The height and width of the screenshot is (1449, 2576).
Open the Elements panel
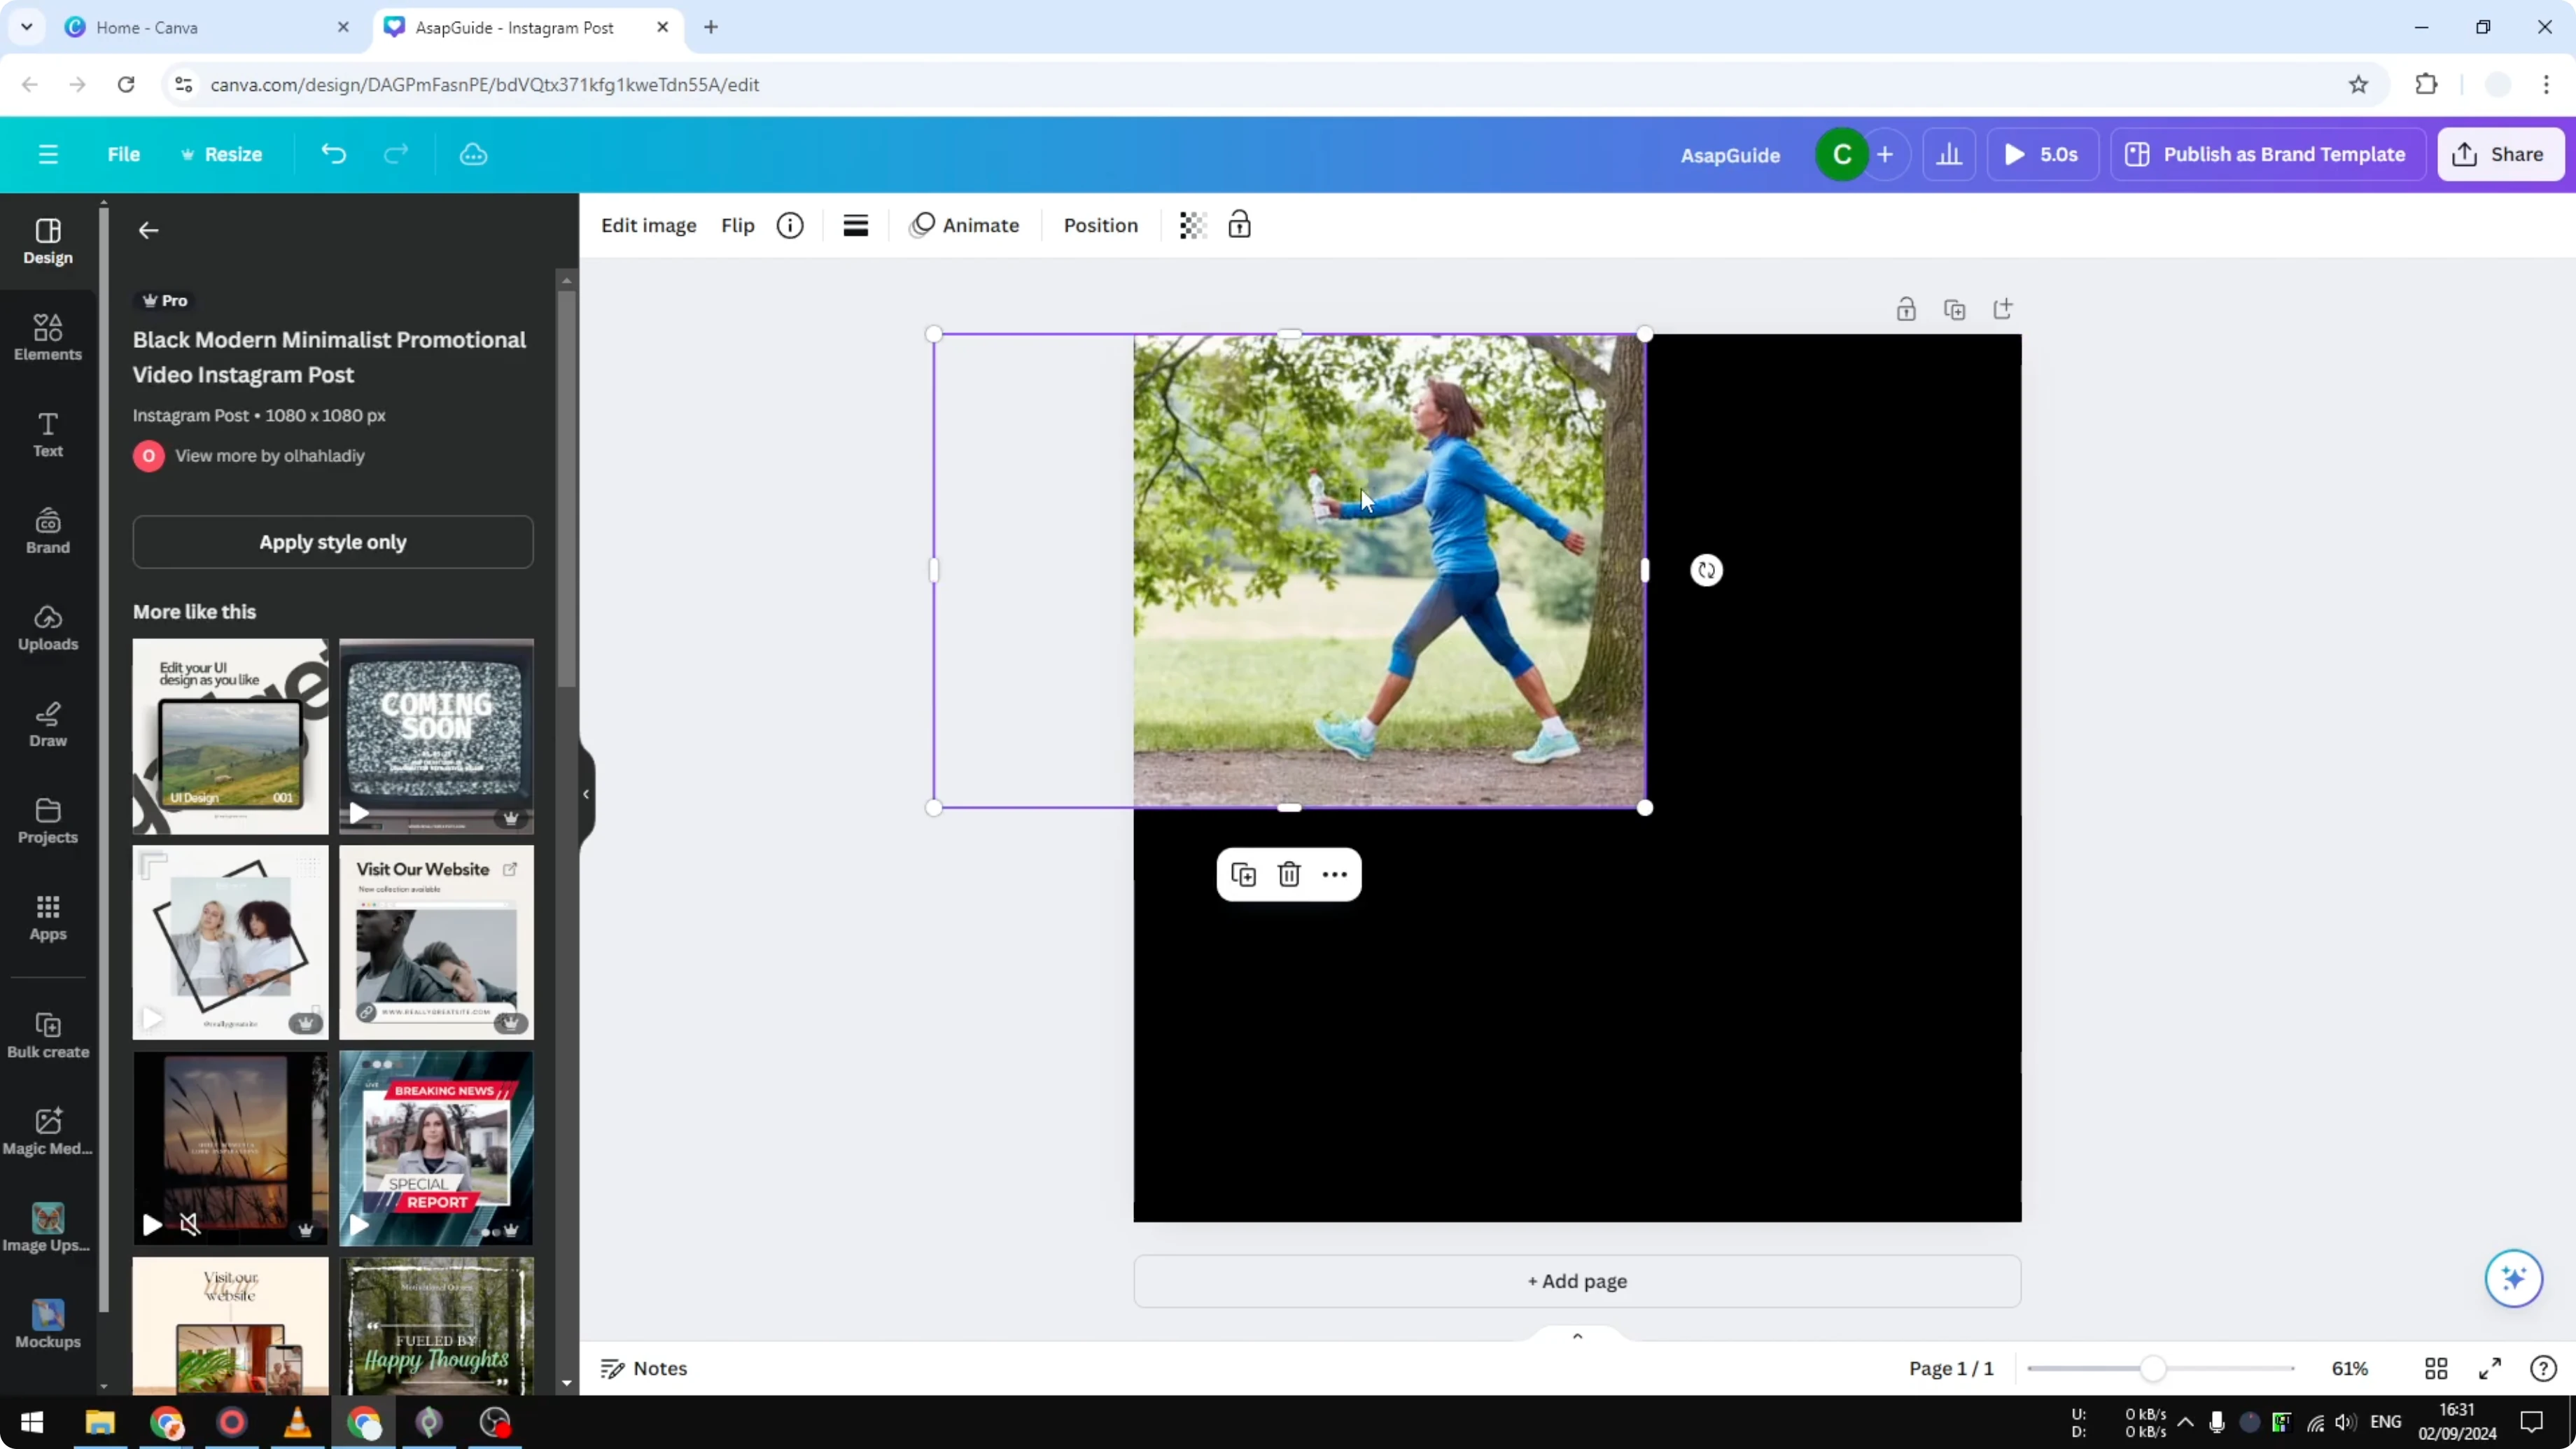(x=48, y=338)
